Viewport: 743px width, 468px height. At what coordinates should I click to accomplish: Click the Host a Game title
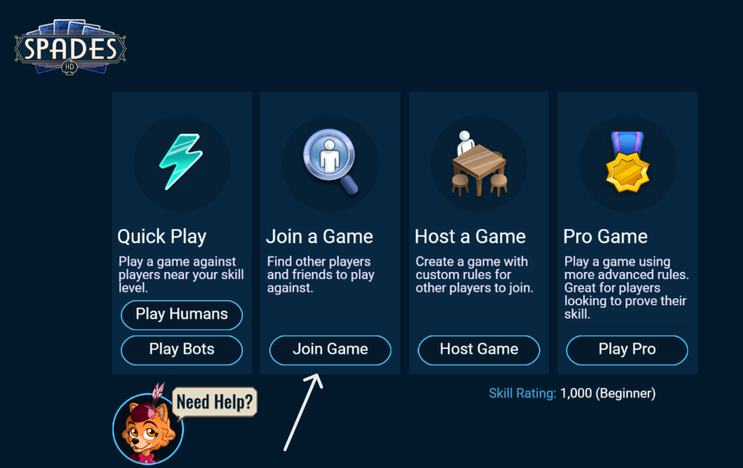[470, 236]
